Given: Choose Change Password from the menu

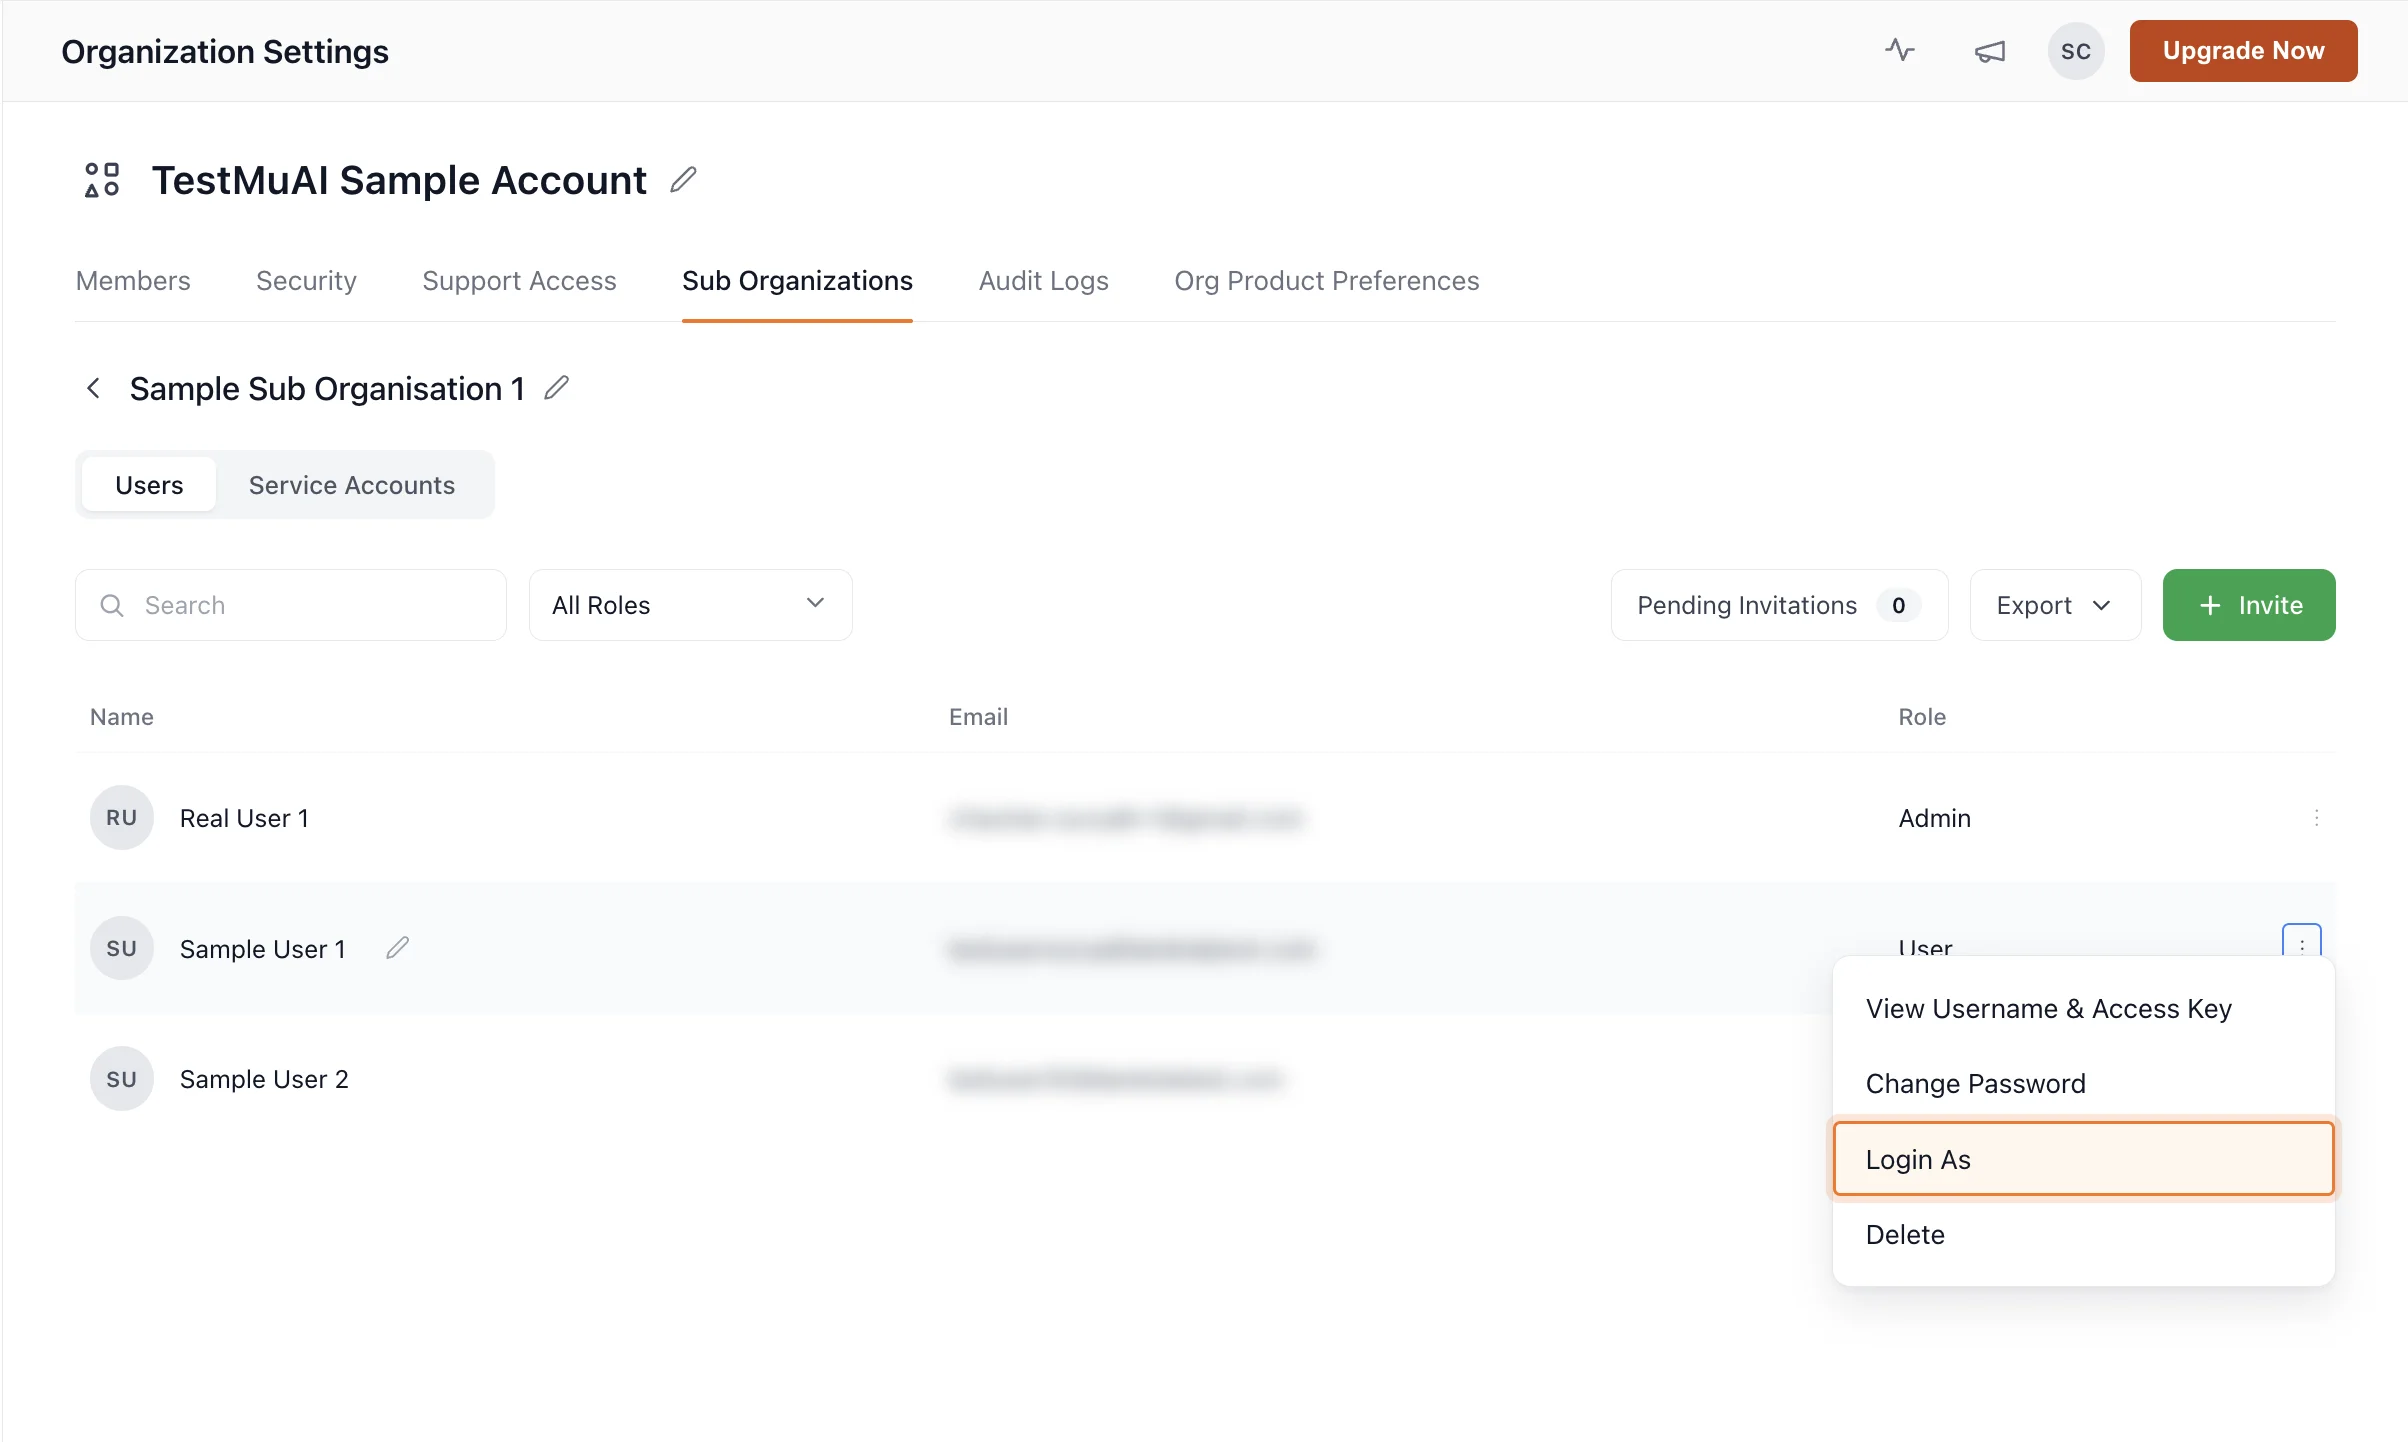Looking at the screenshot, I should pos(2083,1084).
